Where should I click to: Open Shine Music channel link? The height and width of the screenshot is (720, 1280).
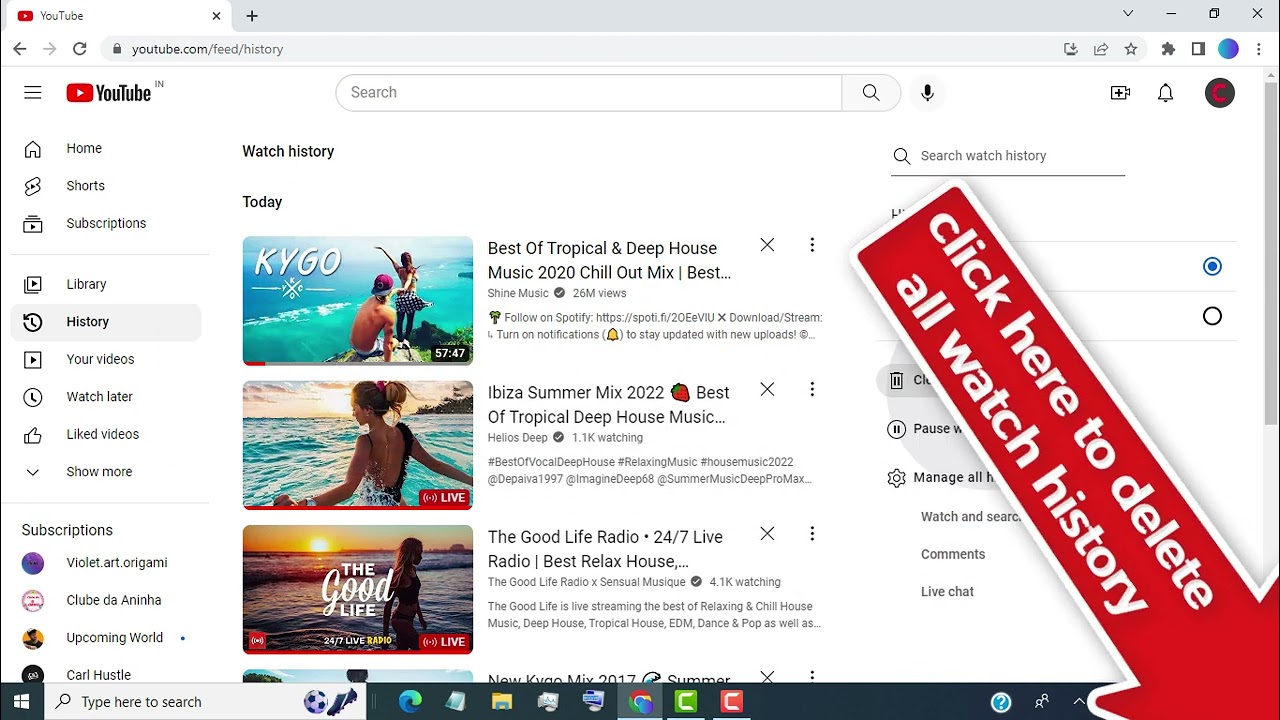(x=518, y=294)
